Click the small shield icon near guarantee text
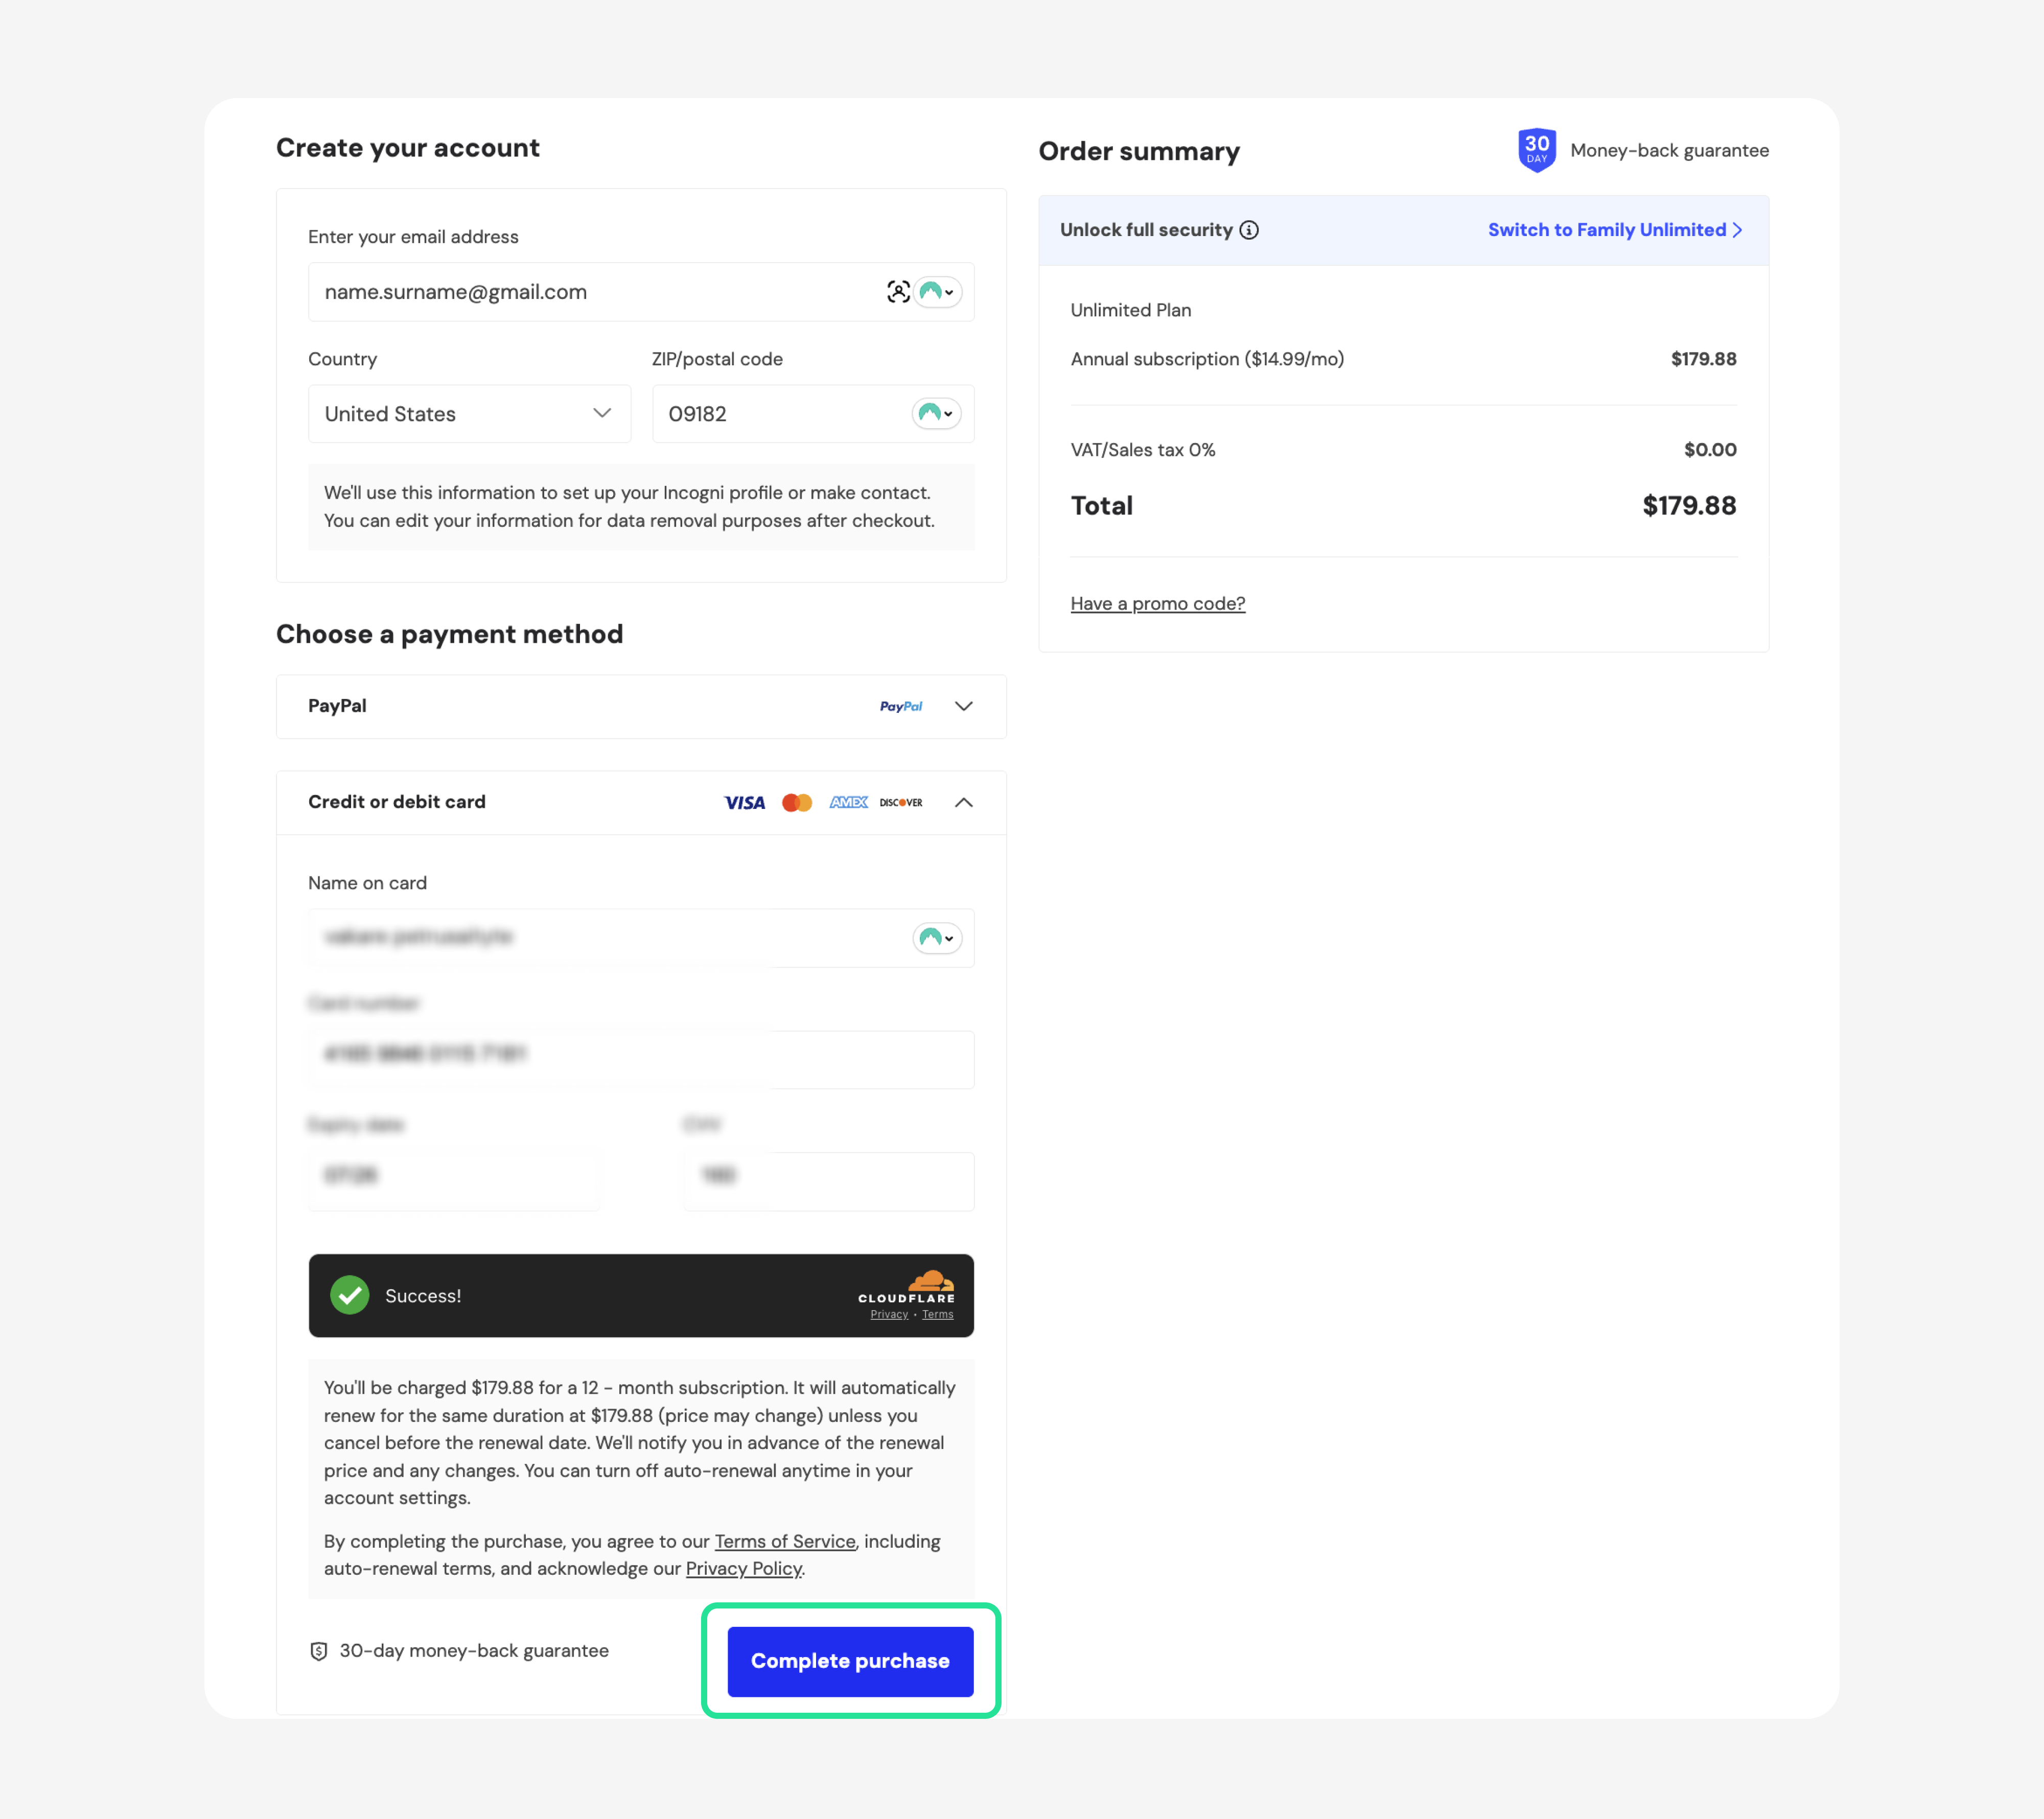The width and height of the screenshot is (2044, 1819). (319, 1651)
